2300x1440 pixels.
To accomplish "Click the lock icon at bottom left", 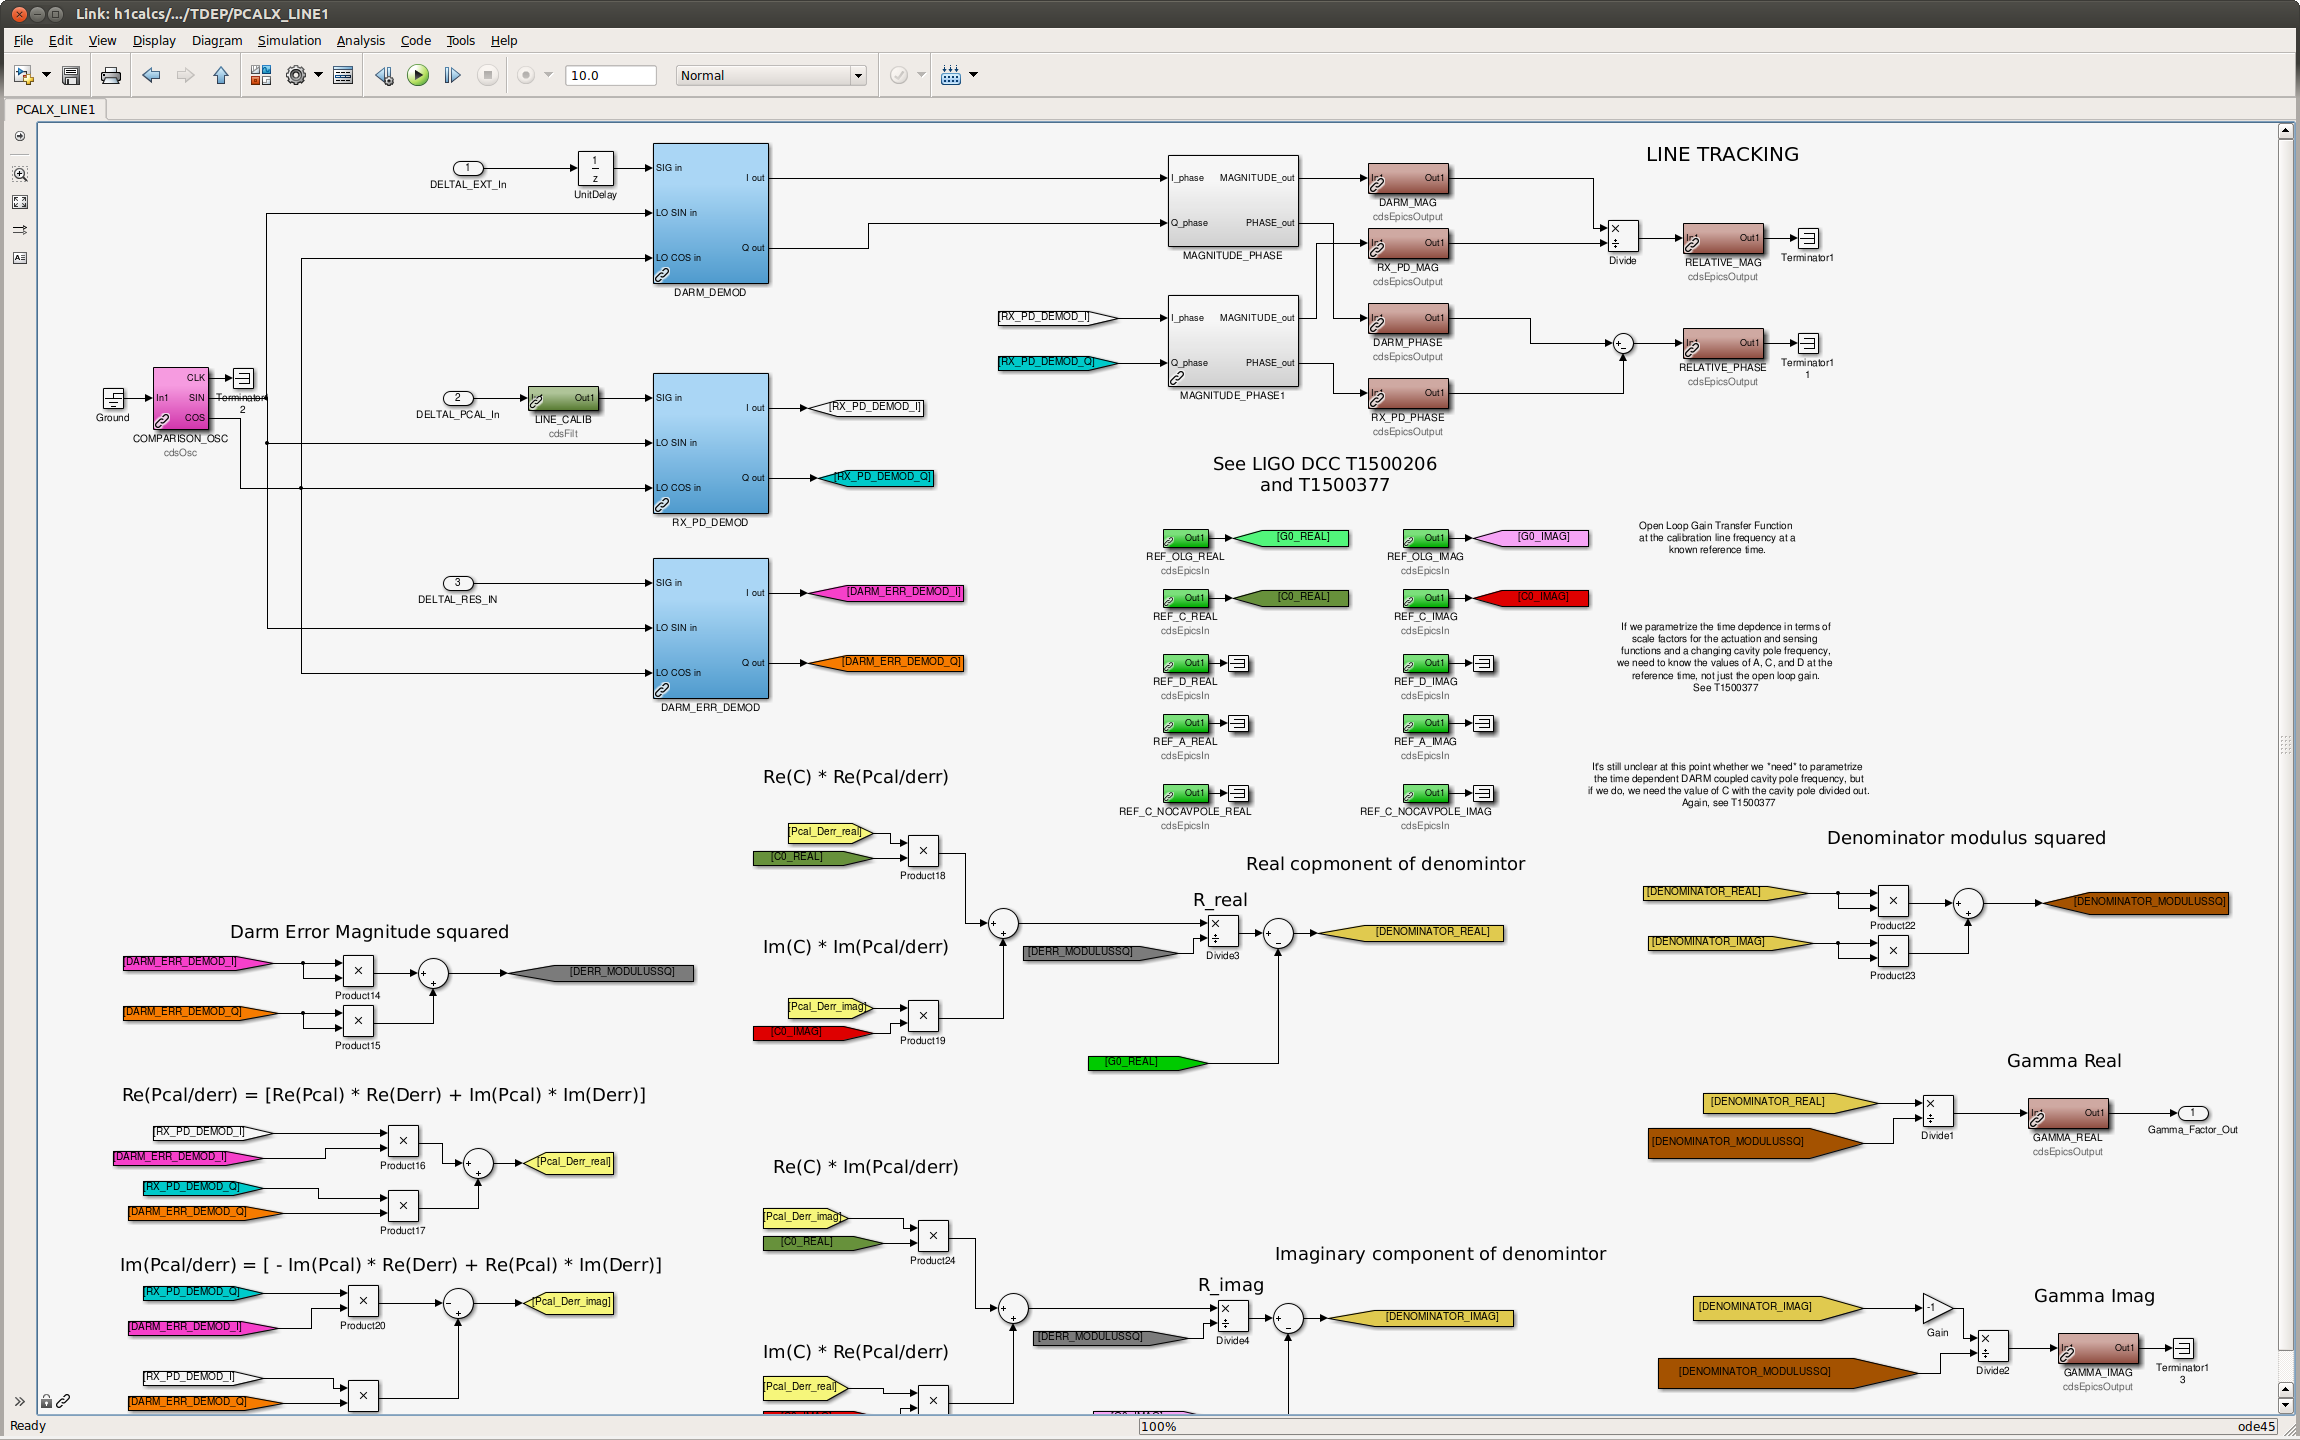I will tap(46, 1401).
